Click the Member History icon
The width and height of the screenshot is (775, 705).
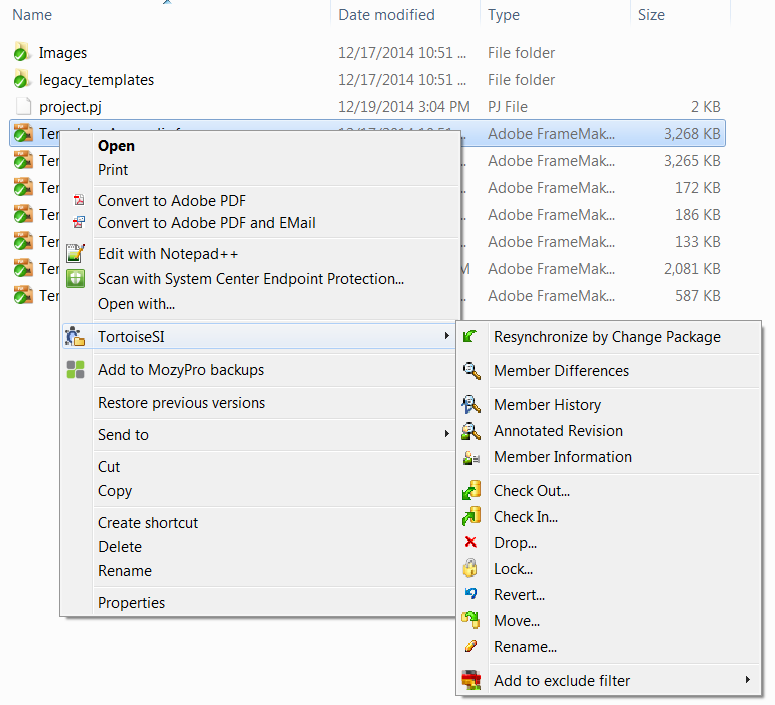click(x=470, y=405)
